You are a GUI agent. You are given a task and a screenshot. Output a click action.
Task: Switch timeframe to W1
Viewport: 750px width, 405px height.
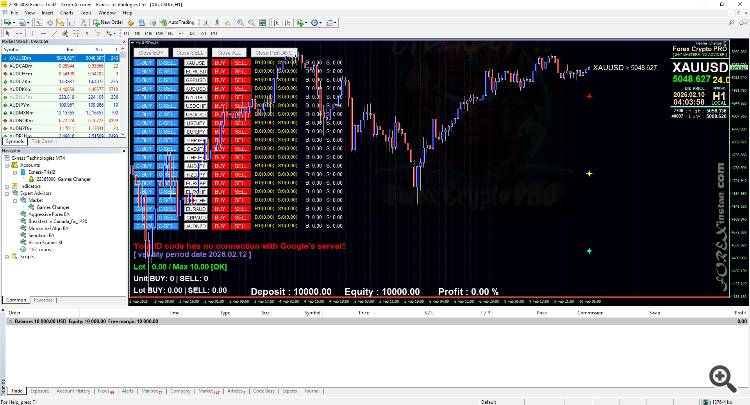(203, 33)
